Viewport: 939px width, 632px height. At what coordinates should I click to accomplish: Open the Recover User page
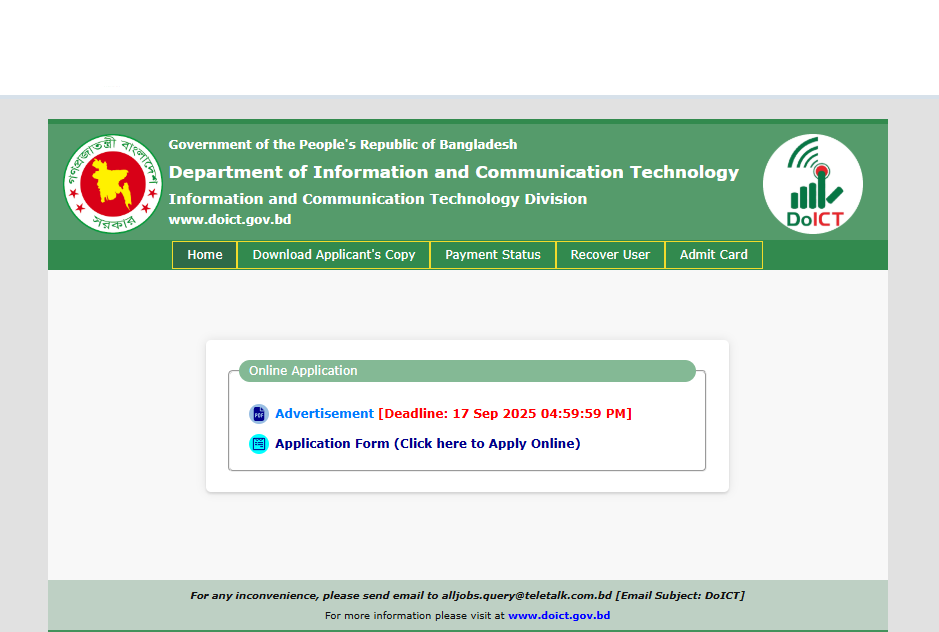[610, 255]
